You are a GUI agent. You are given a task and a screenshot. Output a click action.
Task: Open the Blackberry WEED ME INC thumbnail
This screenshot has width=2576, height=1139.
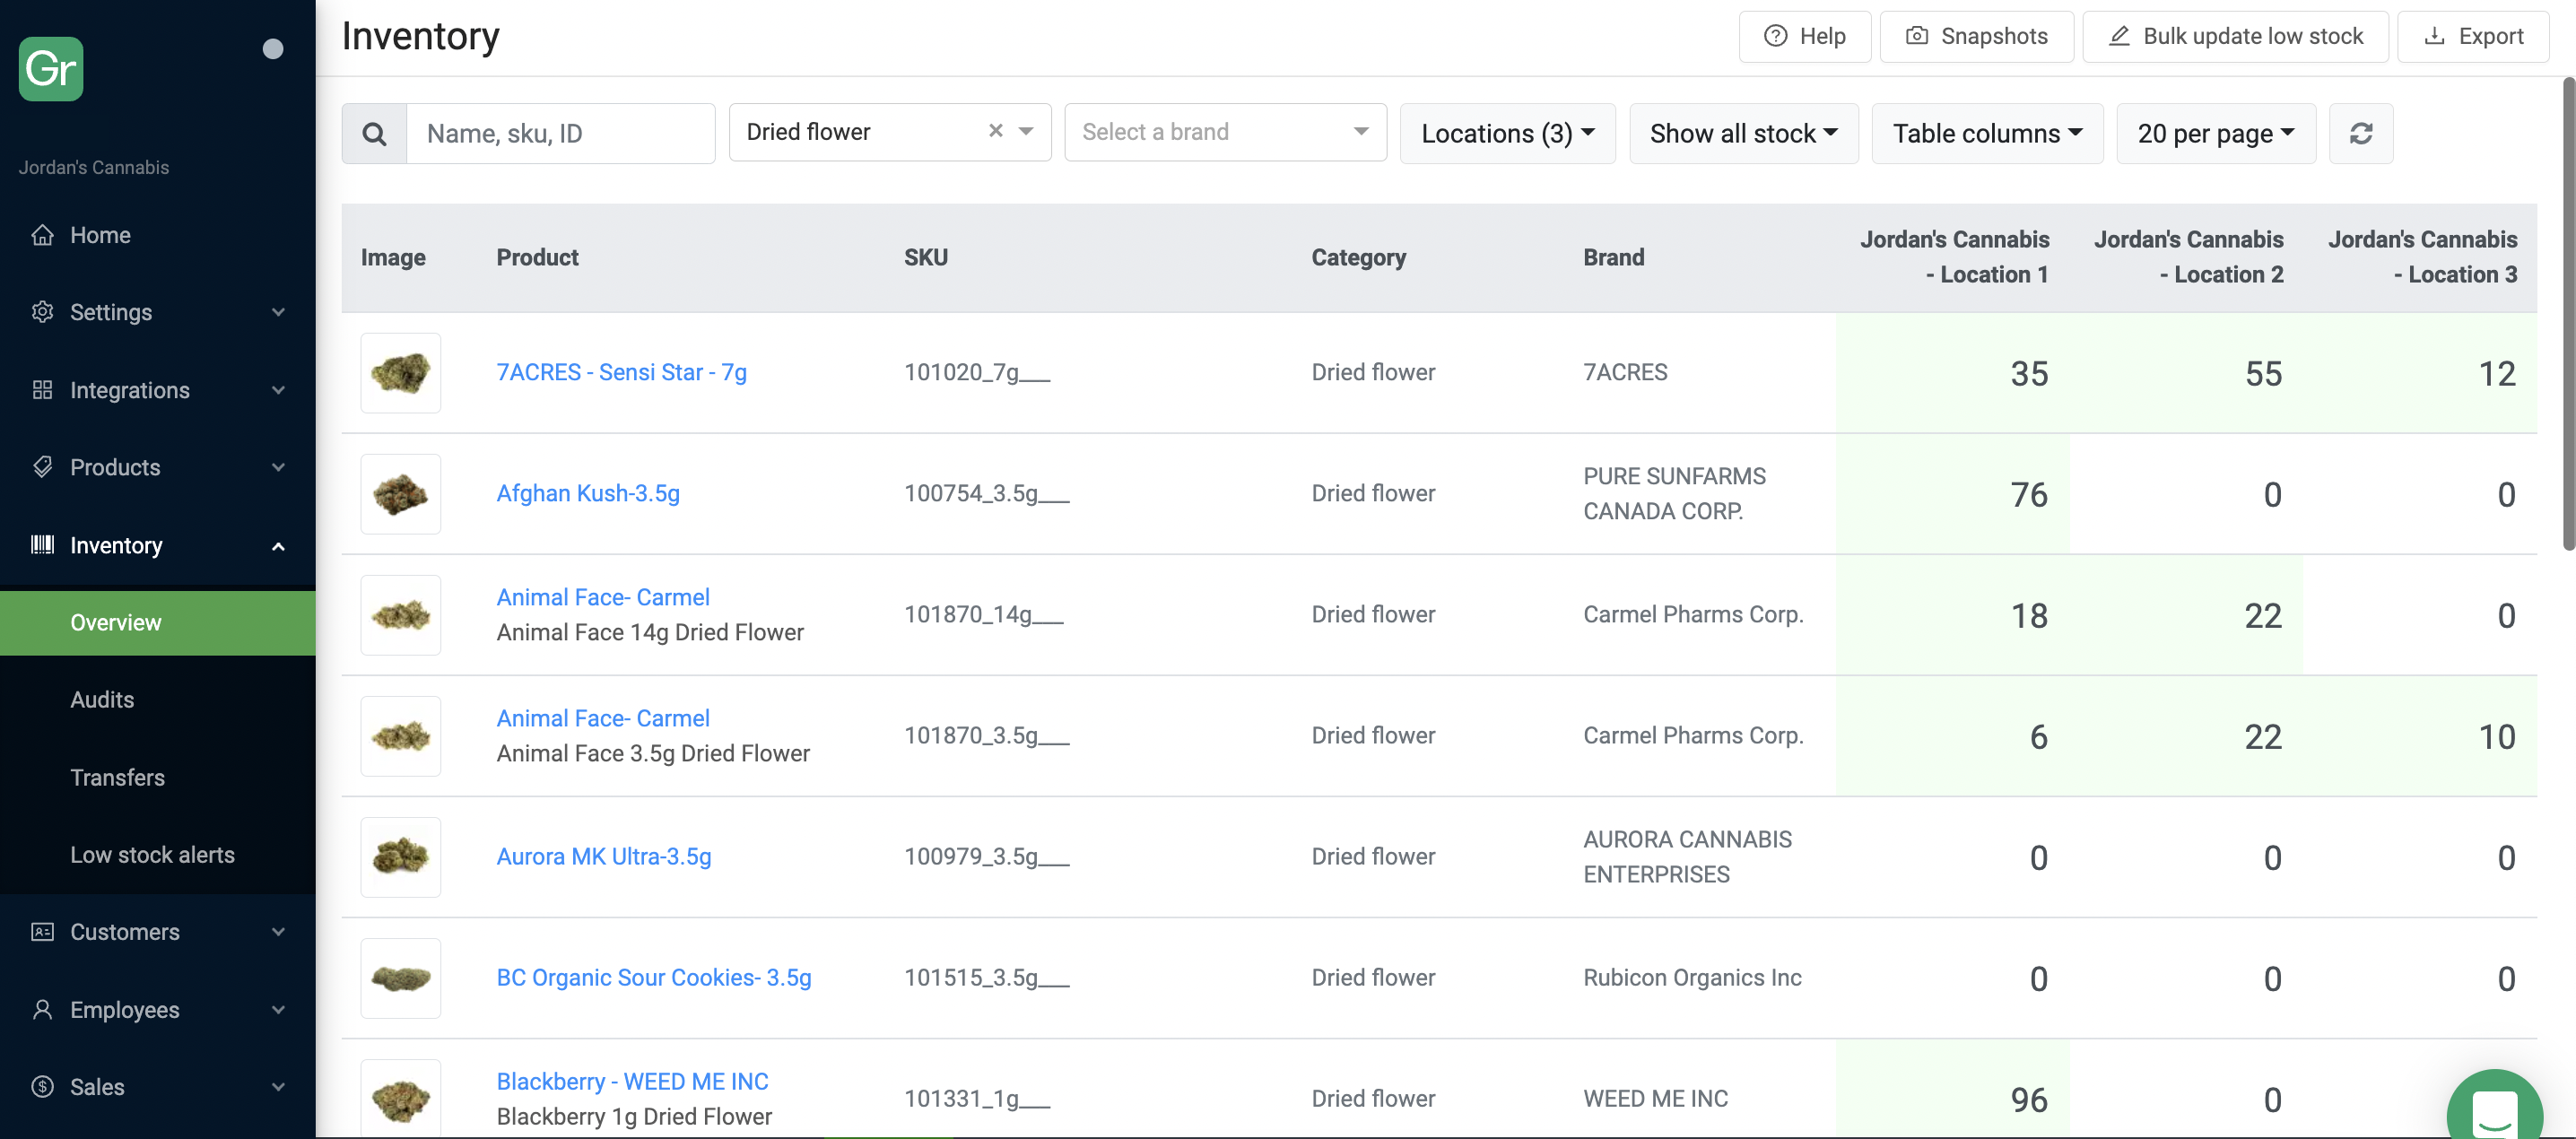point(401,1098)
